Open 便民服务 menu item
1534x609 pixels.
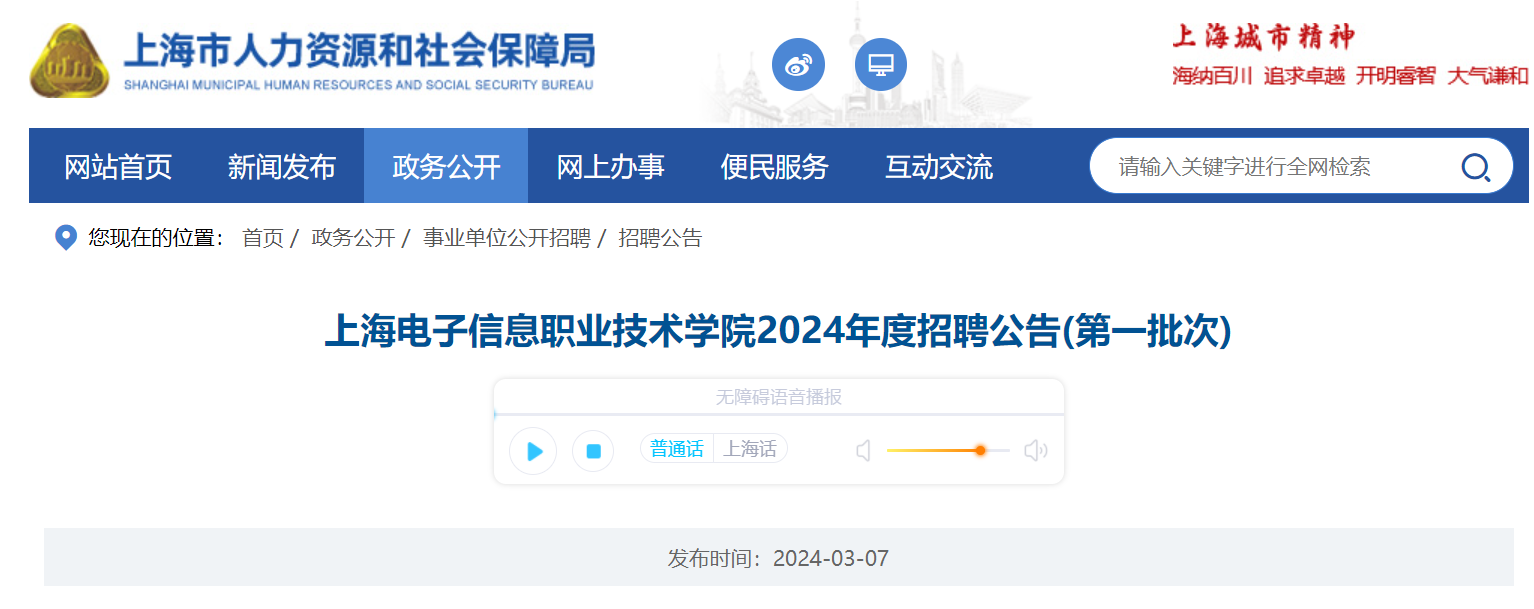775,166
